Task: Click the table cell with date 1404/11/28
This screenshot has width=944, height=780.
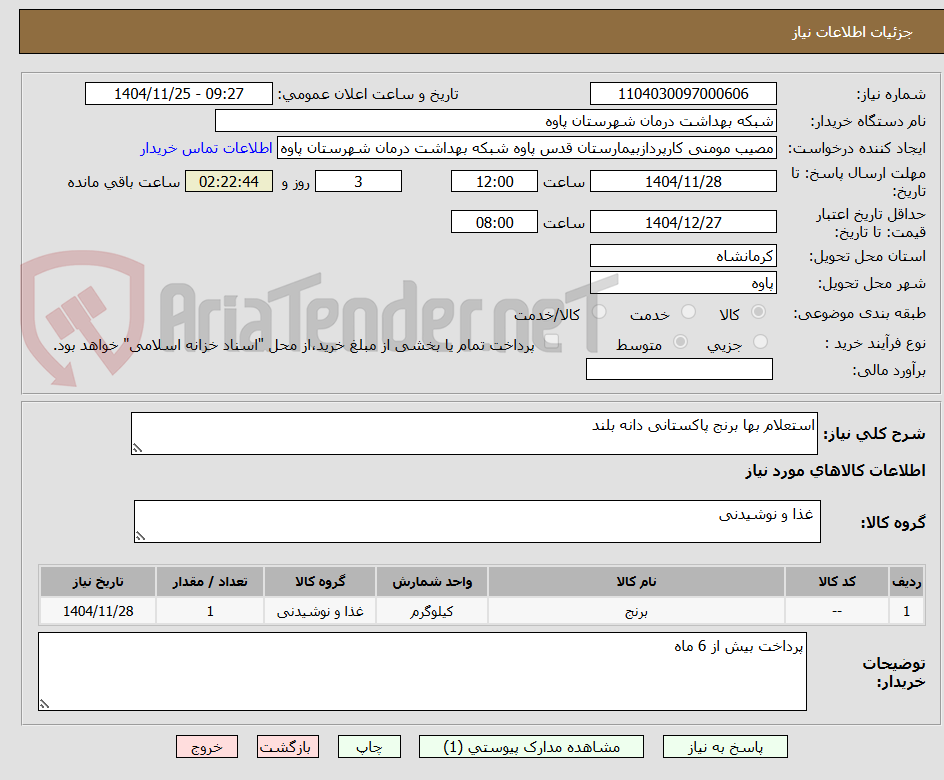Action: click(x=98, y=611)
